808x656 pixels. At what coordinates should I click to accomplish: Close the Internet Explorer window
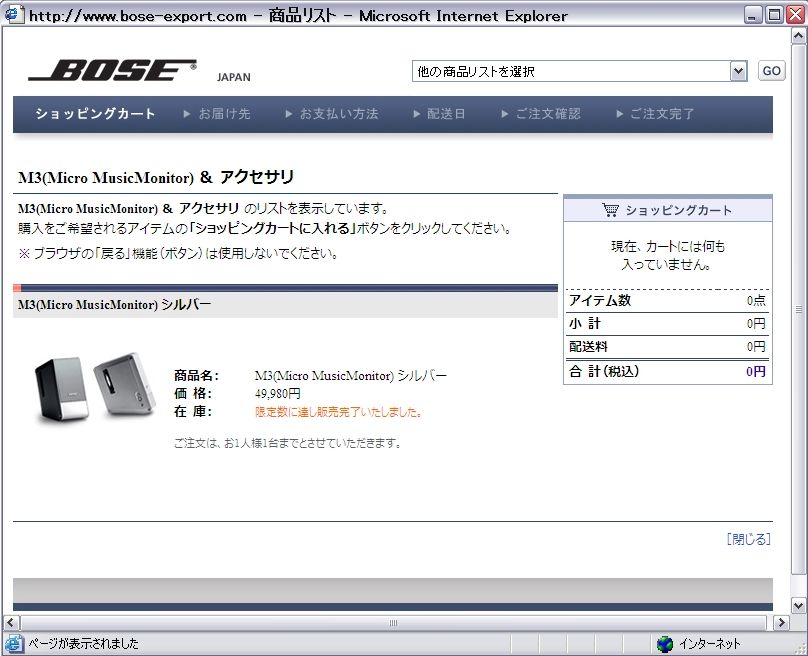795,14
